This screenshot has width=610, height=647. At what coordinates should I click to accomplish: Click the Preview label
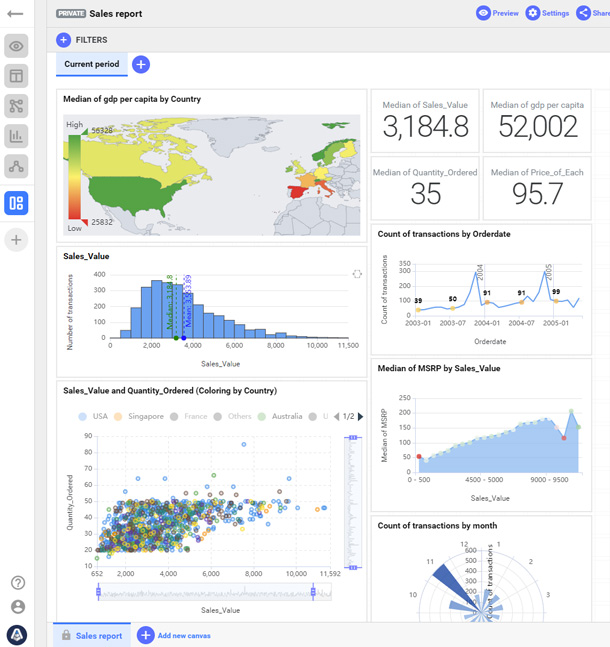[506, 13]
